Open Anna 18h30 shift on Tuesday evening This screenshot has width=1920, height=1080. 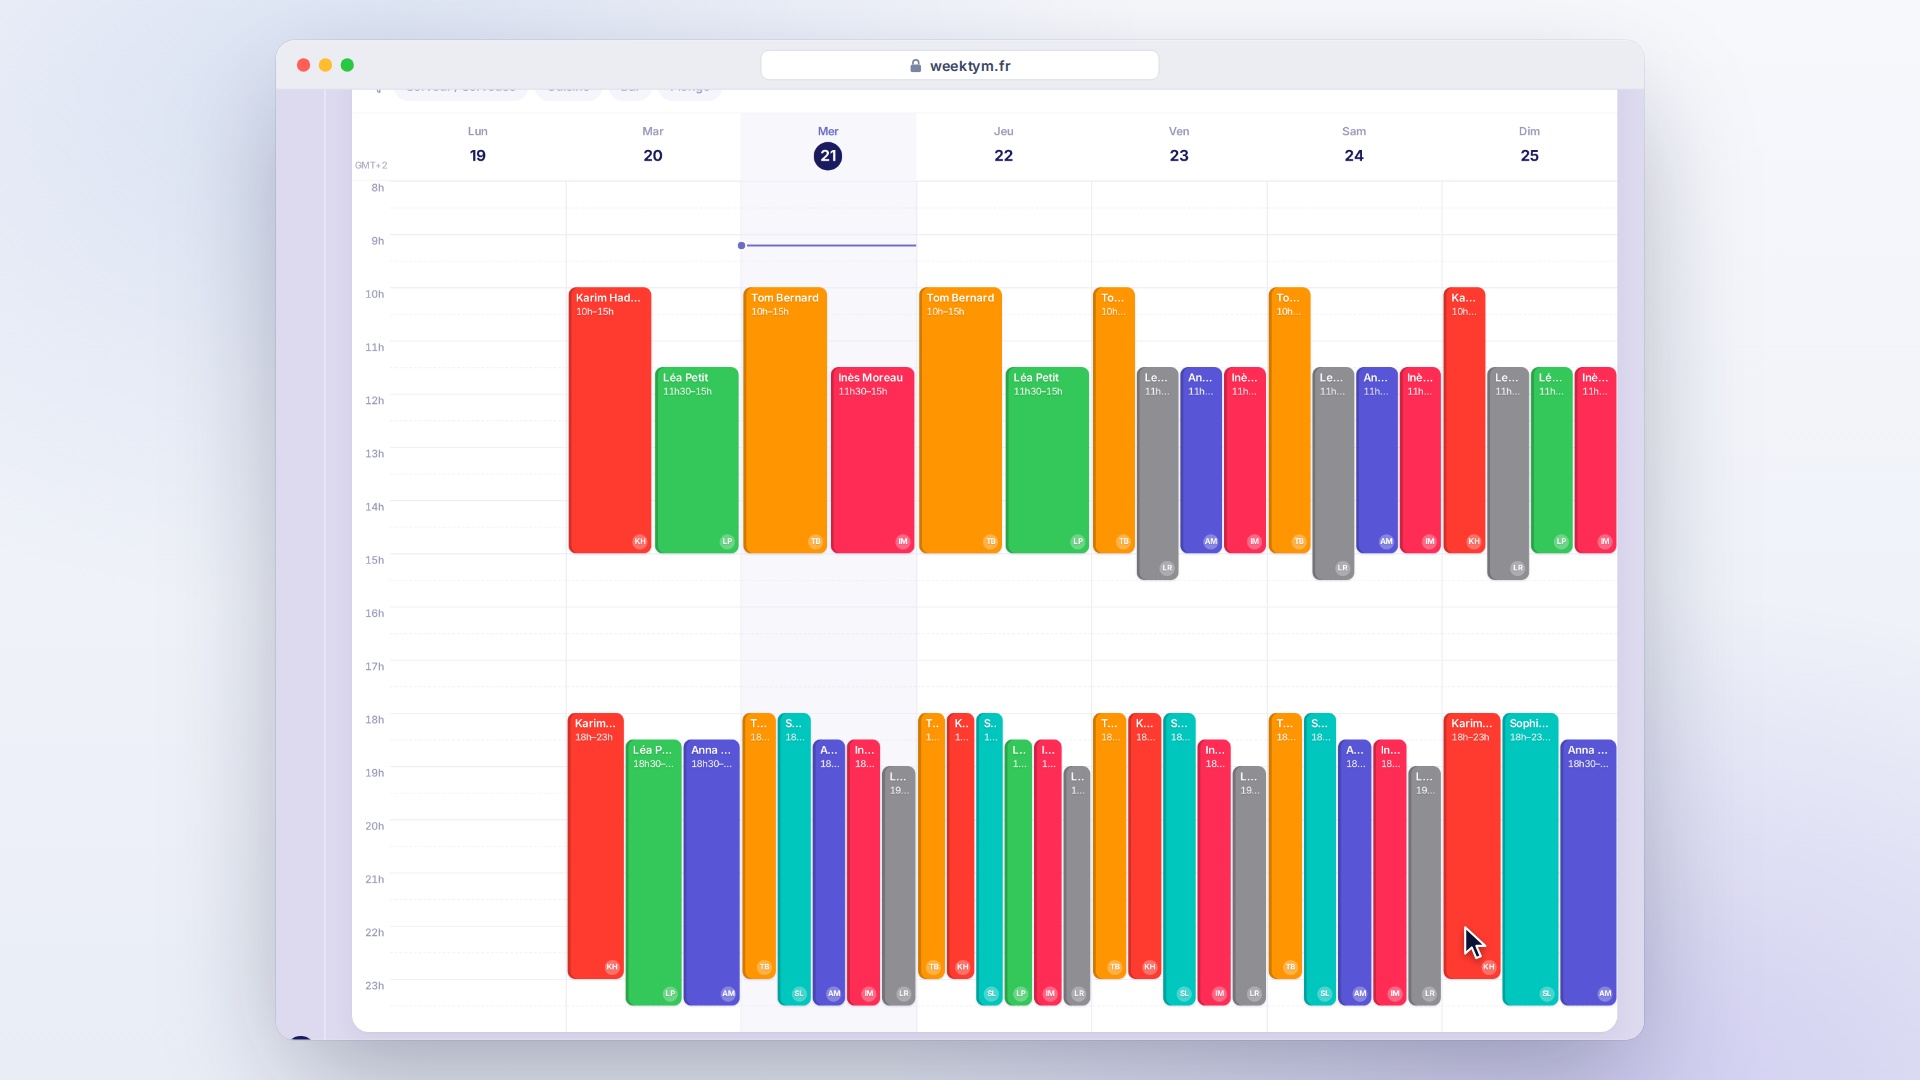[711, 872]
